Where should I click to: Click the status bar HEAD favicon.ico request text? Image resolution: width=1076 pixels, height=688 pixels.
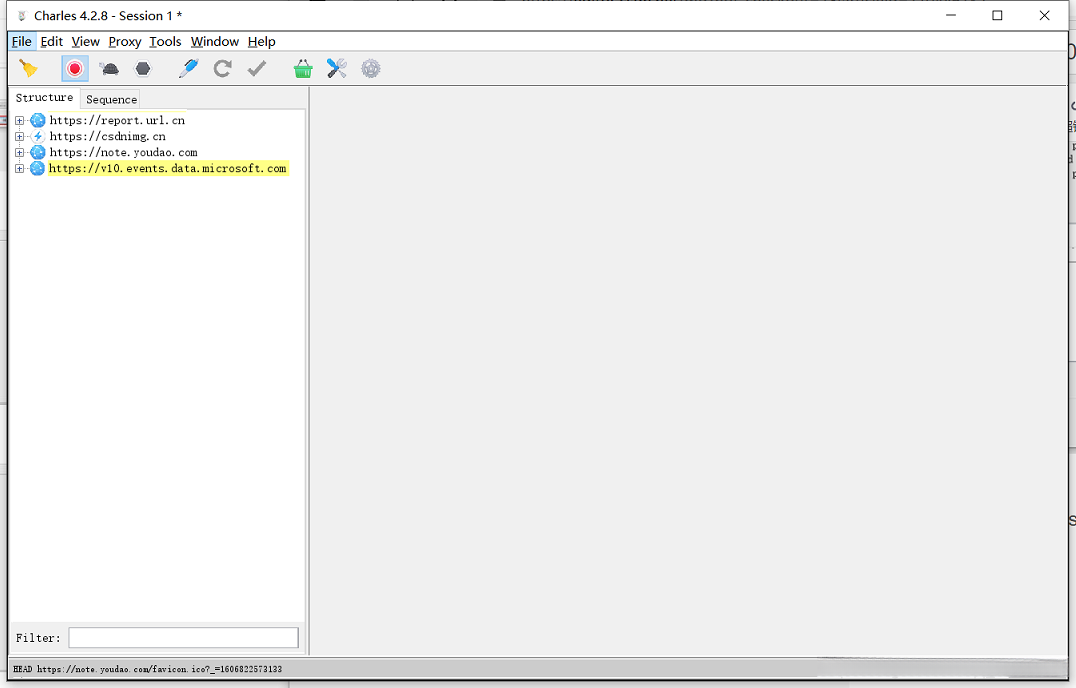[x=148, y=669]
